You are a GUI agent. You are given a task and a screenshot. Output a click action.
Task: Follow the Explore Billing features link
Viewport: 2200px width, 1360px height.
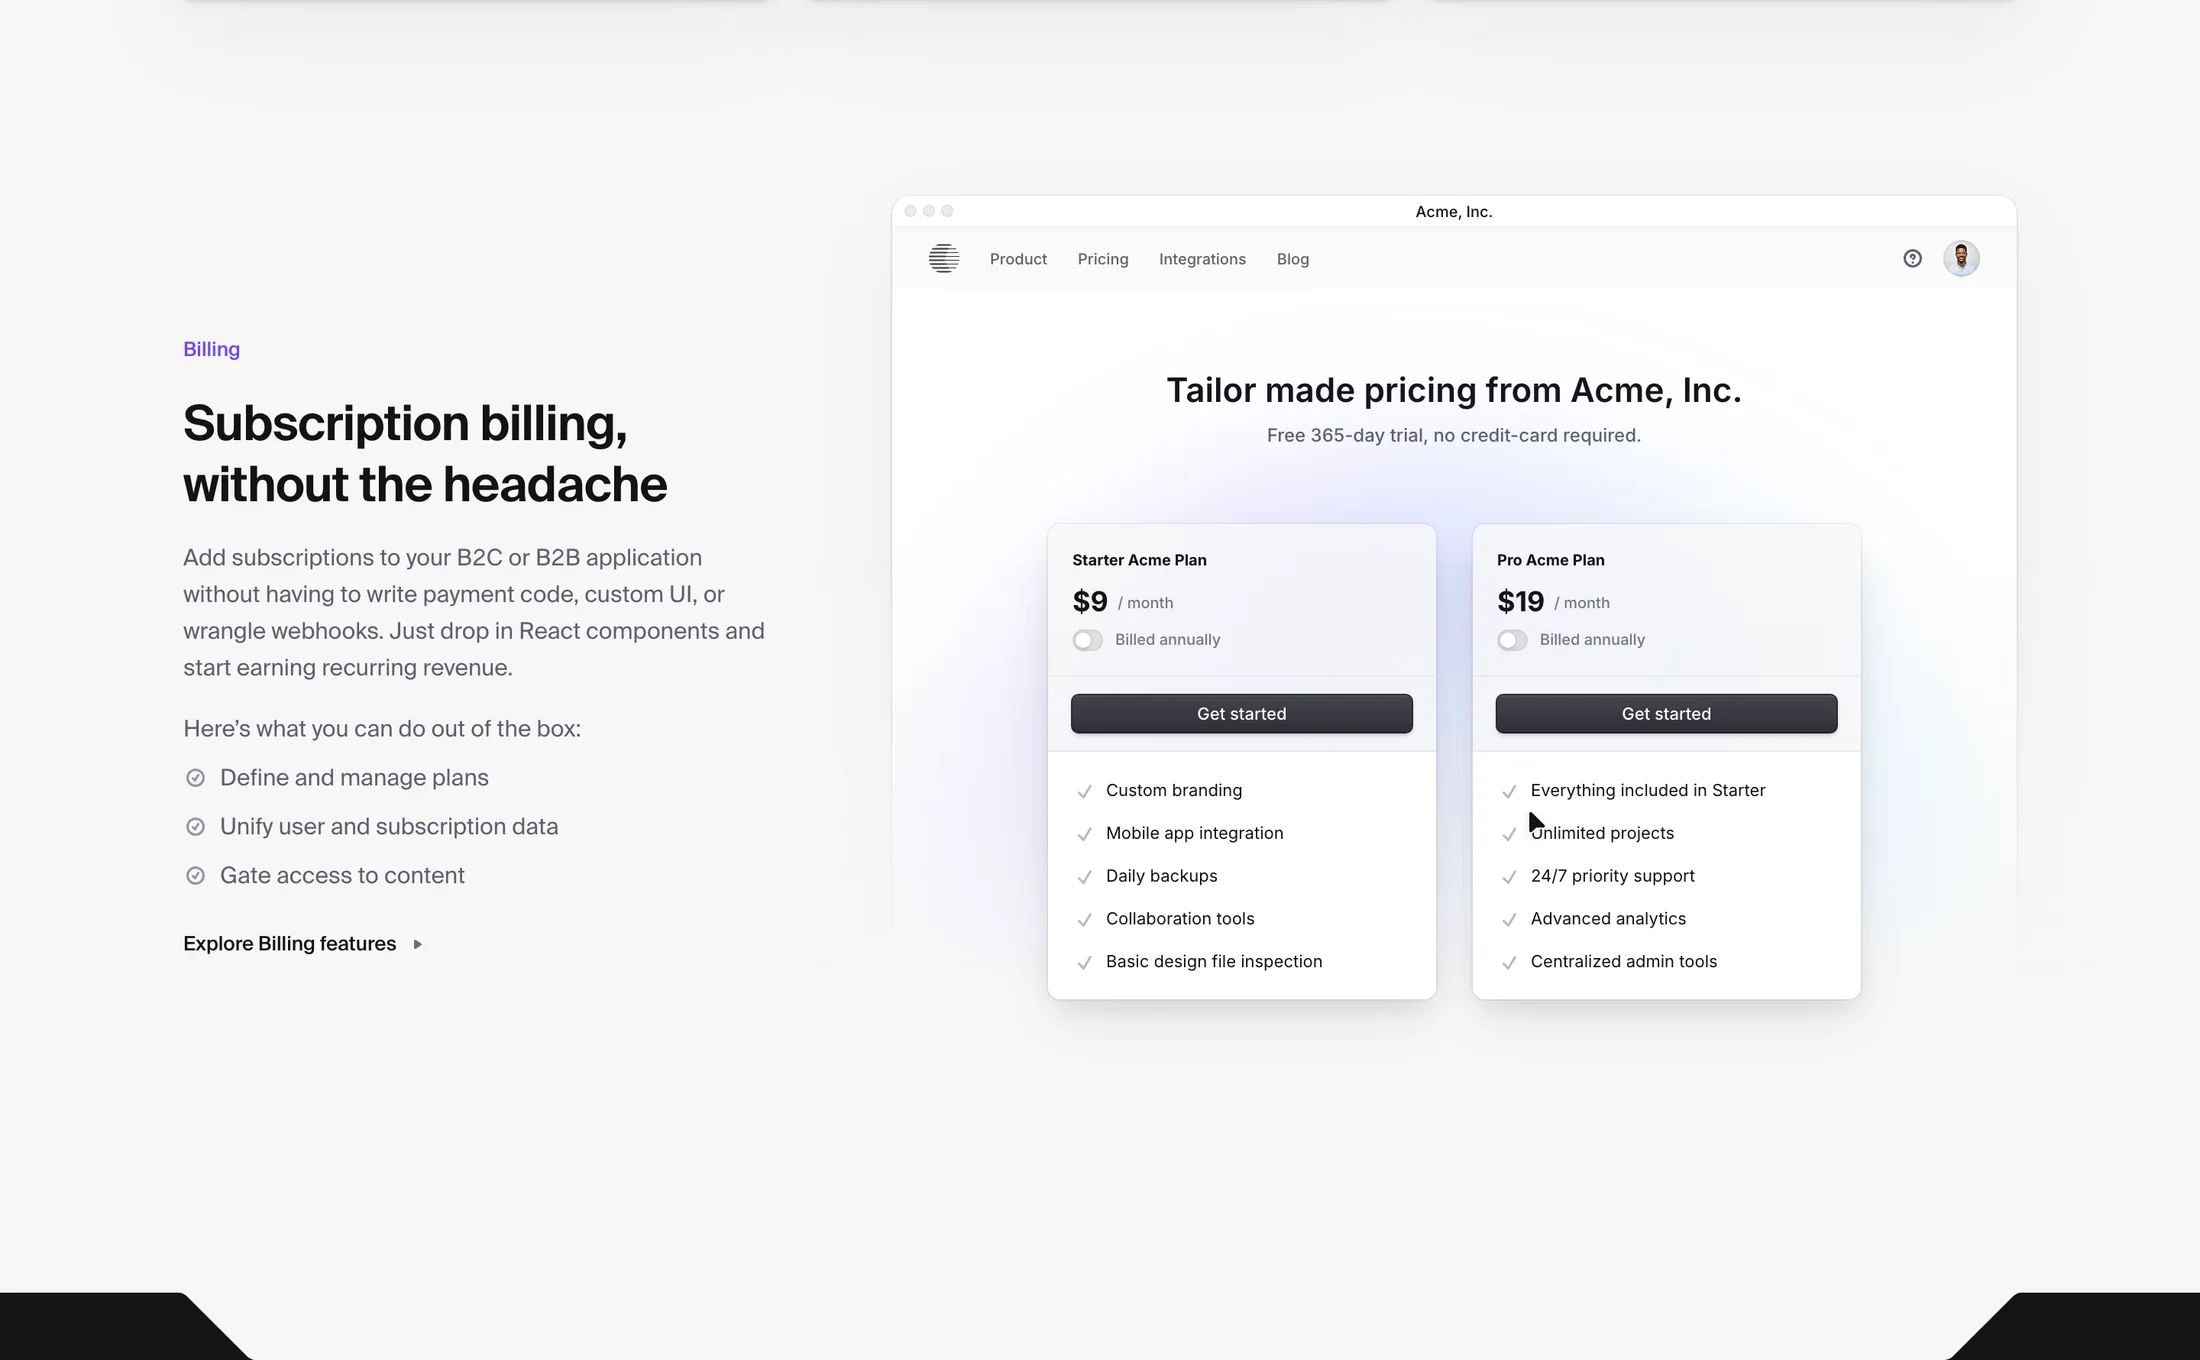[303, 944]
